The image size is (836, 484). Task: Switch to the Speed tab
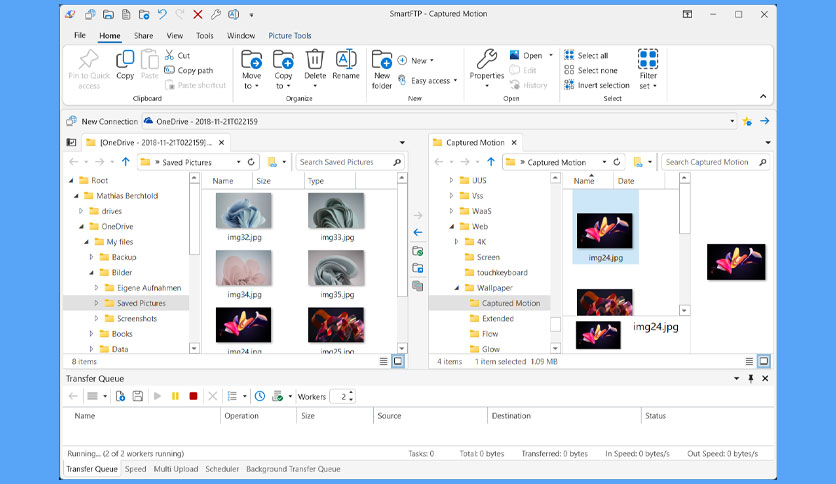[135, 469]
